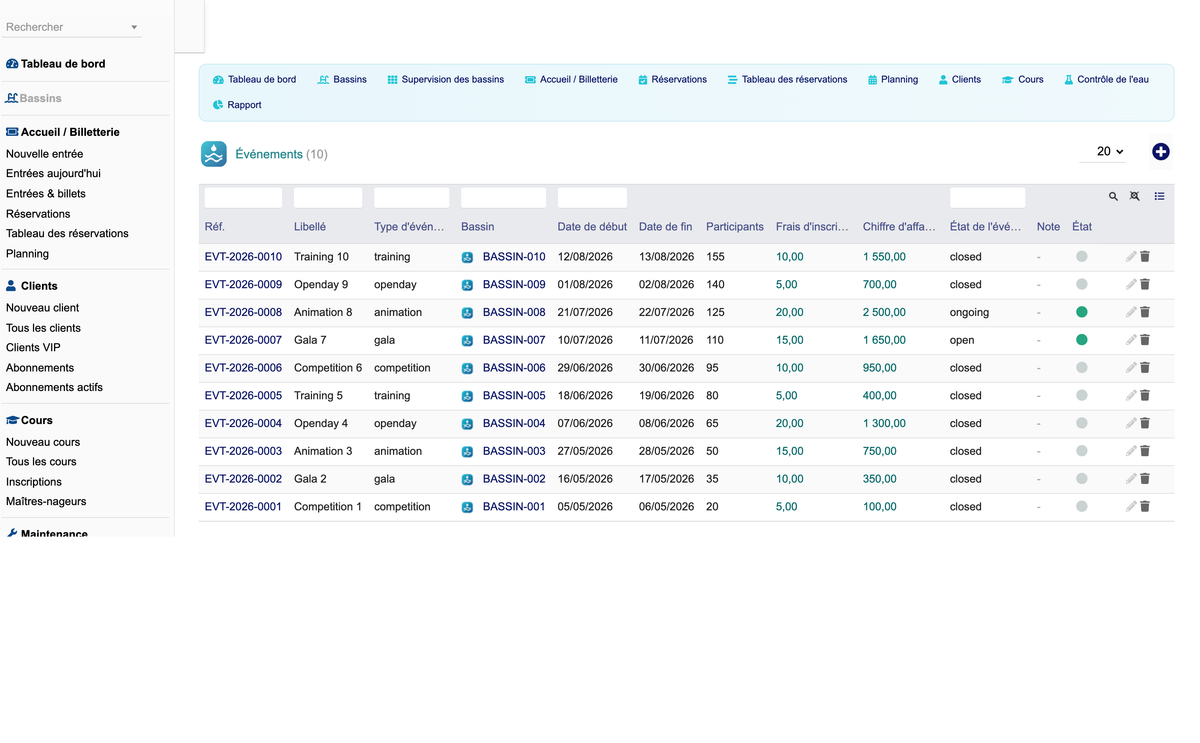Image resolution: width=1200 pixels, height=743 pixels.
Task: Open sidebar Maintenance menu
Action: 47,533
